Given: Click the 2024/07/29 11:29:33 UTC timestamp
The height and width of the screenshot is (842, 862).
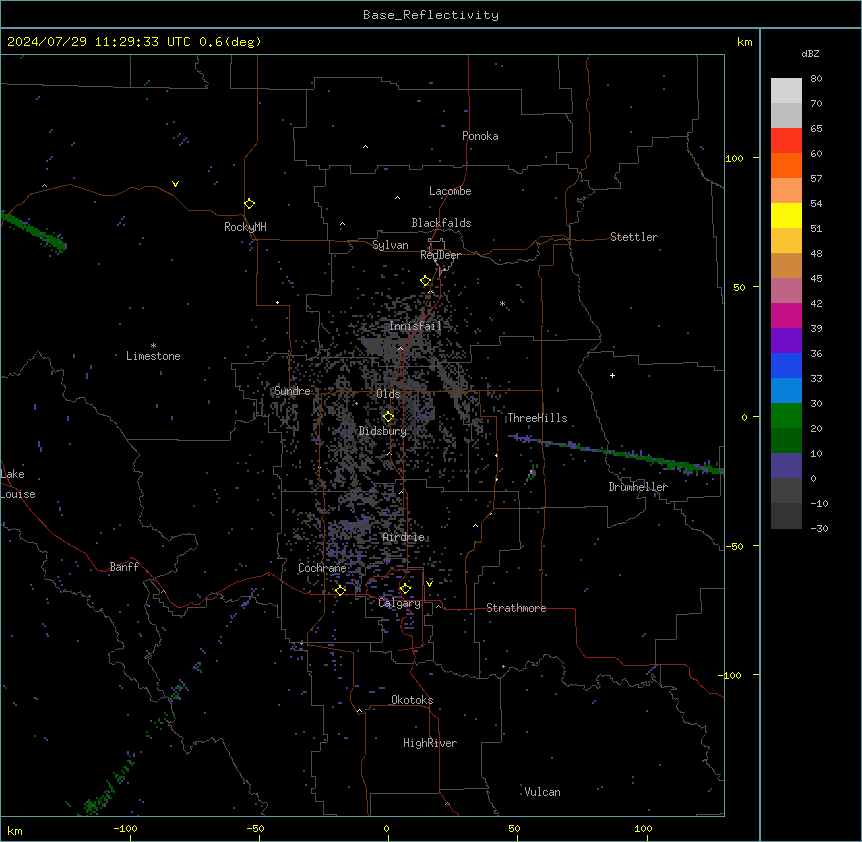Looking at the screenshot, I should click(98, 42).
